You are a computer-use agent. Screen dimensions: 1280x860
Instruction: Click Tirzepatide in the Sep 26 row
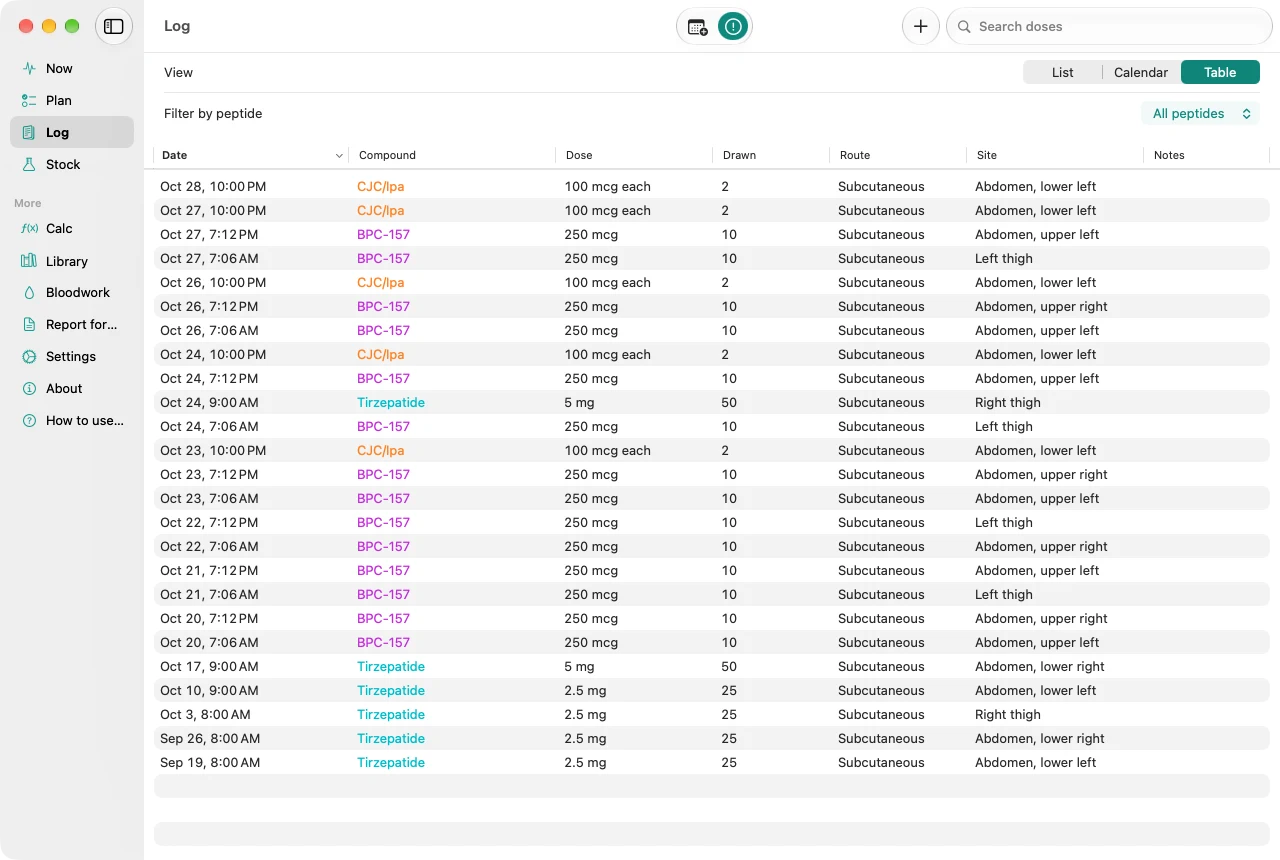[391, 738]
